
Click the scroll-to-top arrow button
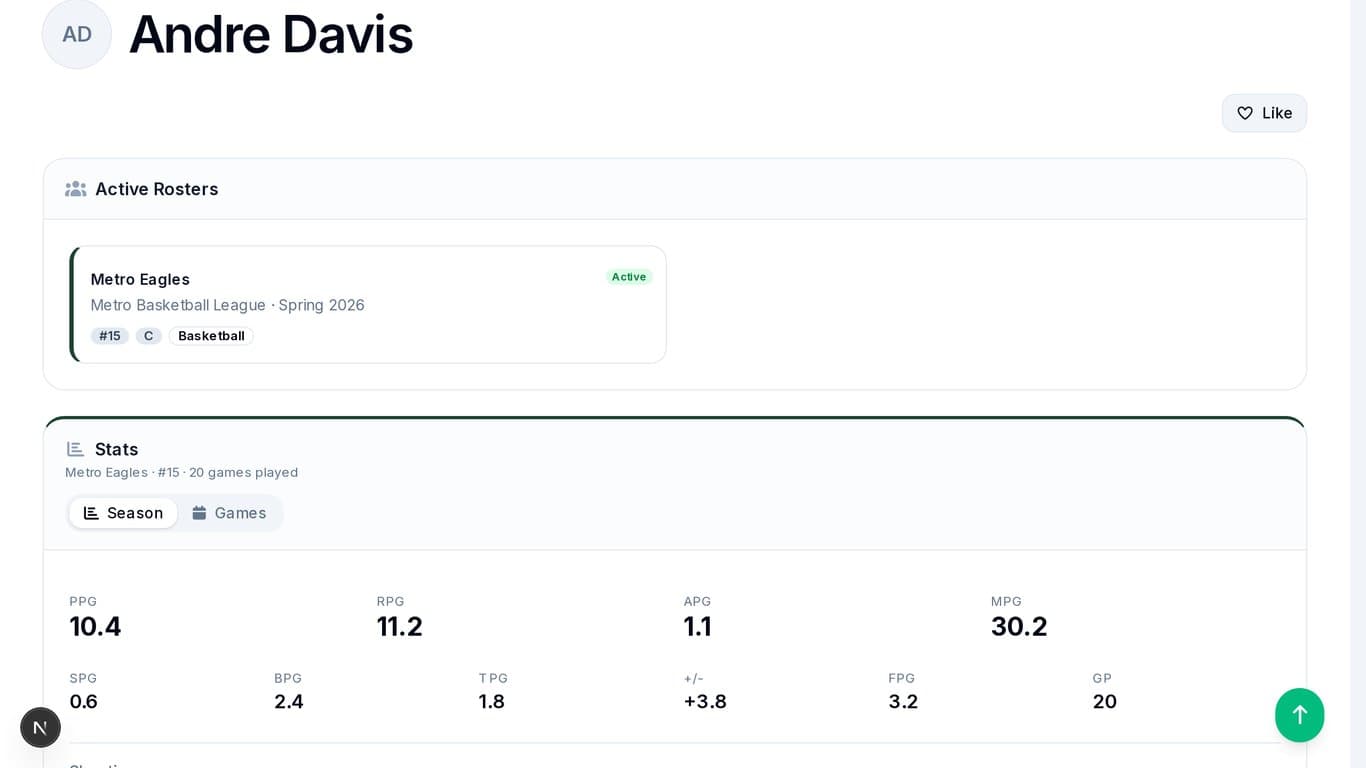point(1299,714)
